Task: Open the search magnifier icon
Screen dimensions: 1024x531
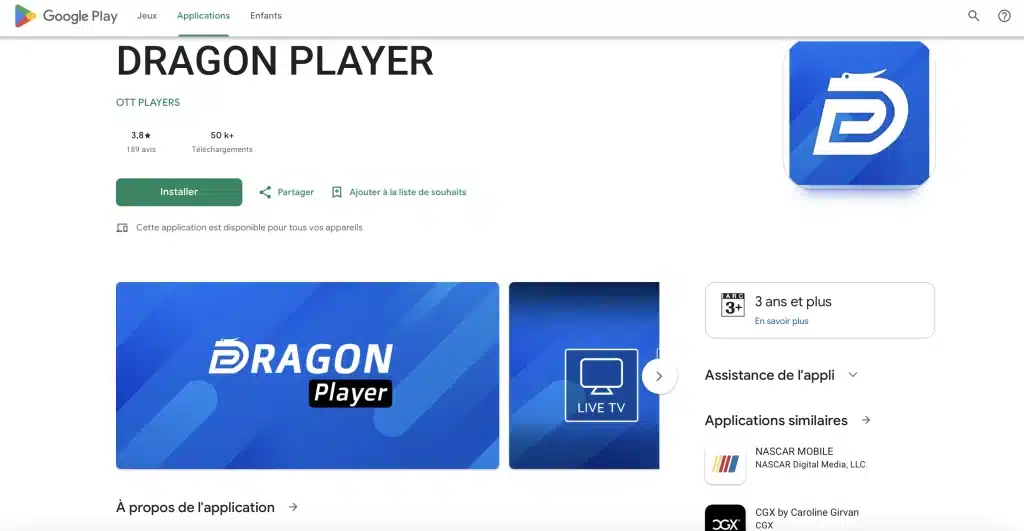Action: click(973, 16)
